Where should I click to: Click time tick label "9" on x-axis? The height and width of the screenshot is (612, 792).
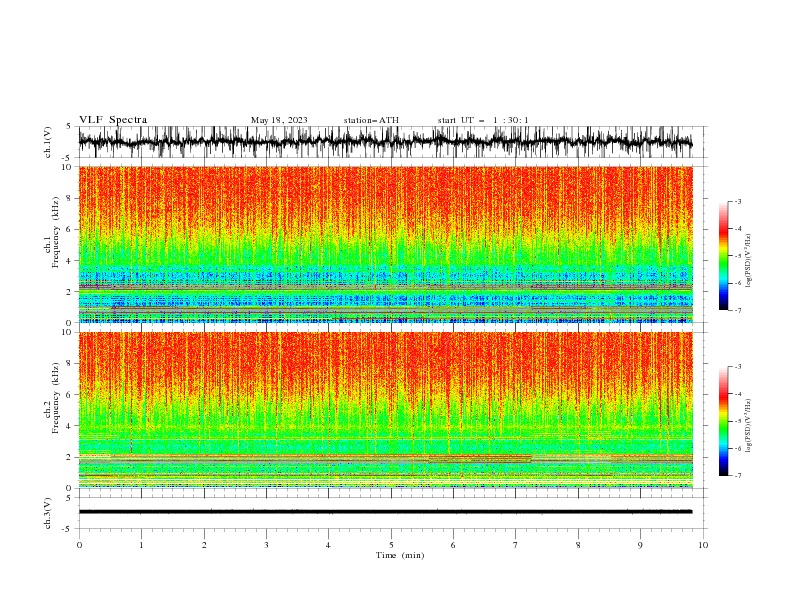point(640,545)
